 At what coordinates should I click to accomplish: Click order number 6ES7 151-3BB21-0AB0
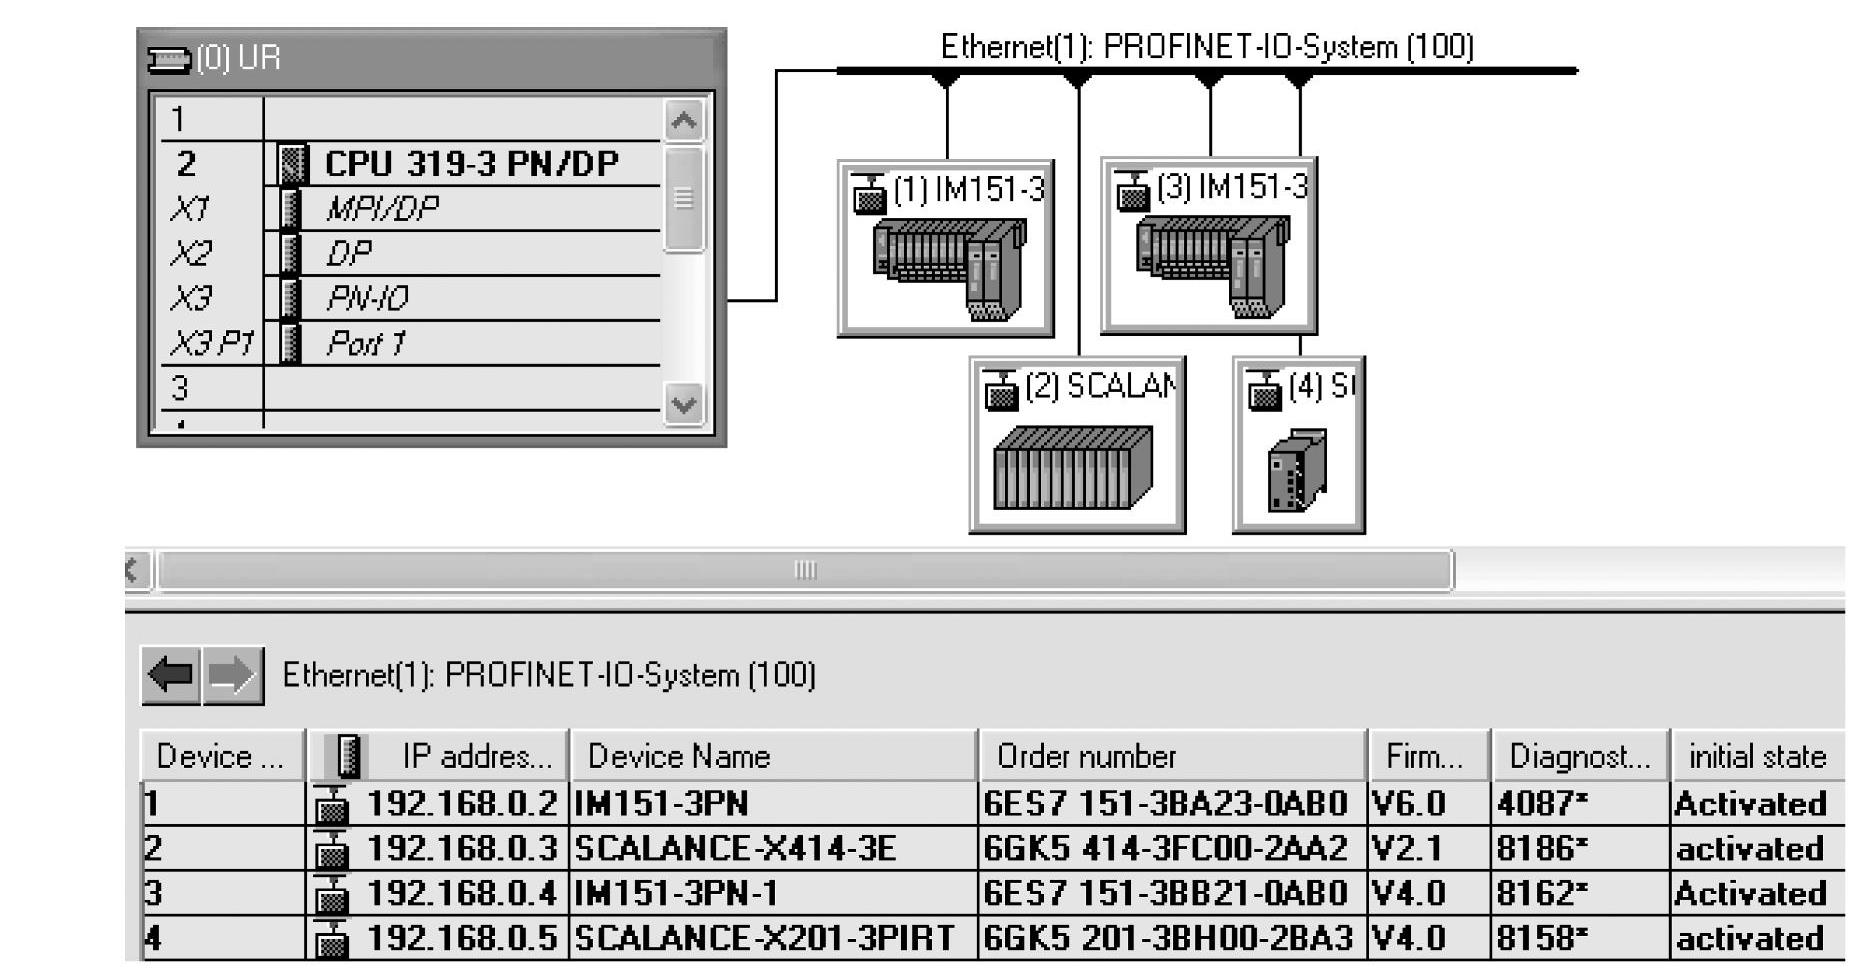click(x=1172, y=894)
